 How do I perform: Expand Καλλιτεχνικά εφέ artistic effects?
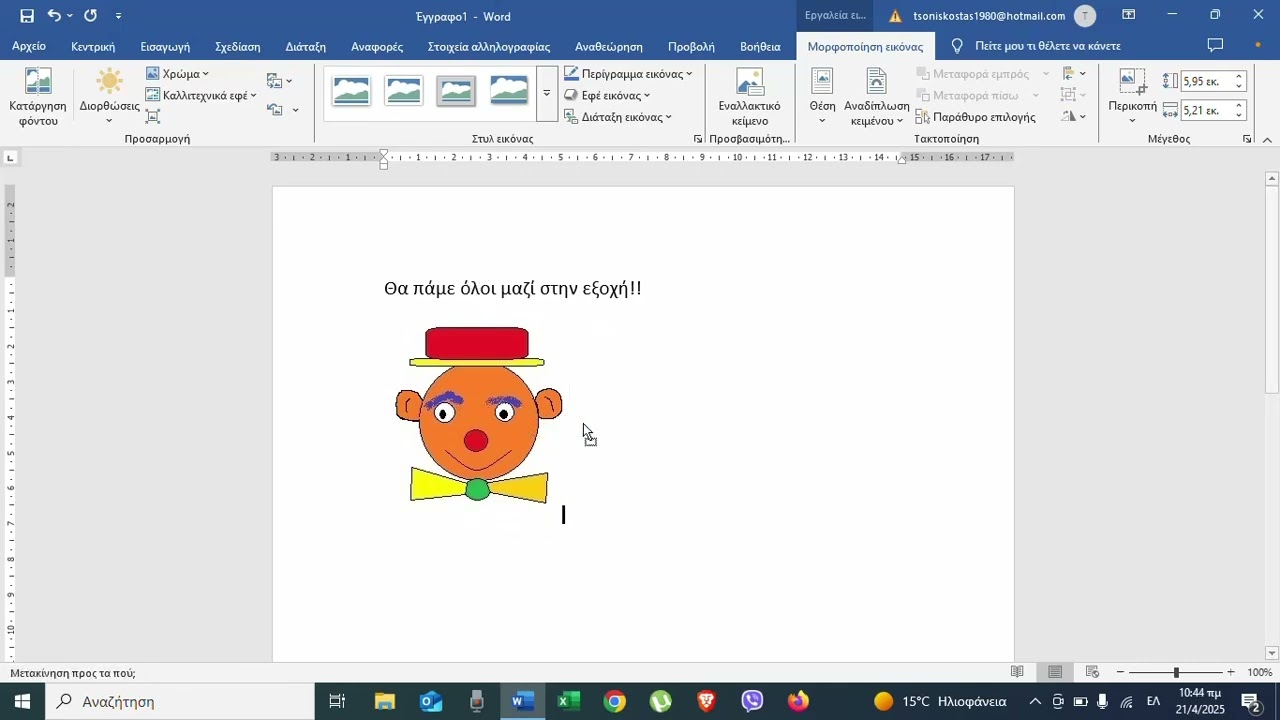click(x=201, y=95)
